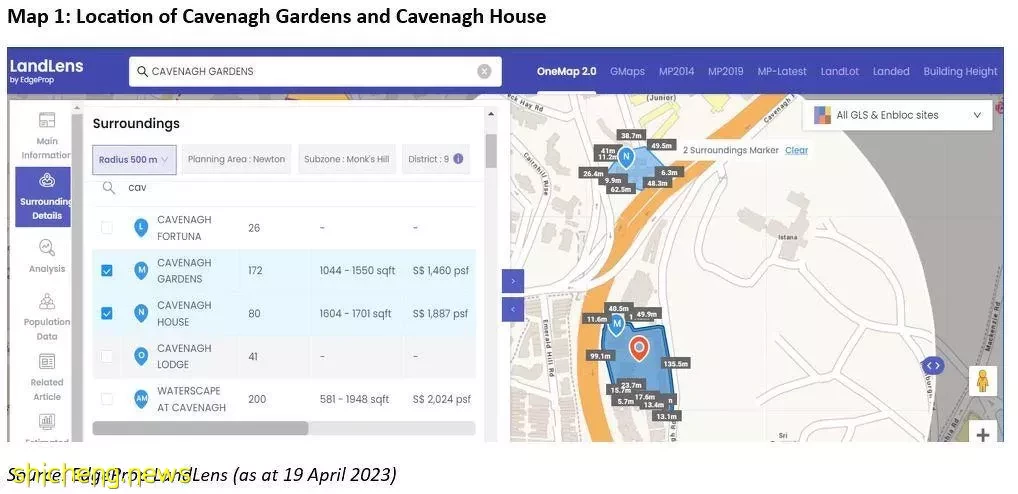Switch to the MP2019 tab
This screenshot has width=1018, height=494.
click(x=726, y=71)
